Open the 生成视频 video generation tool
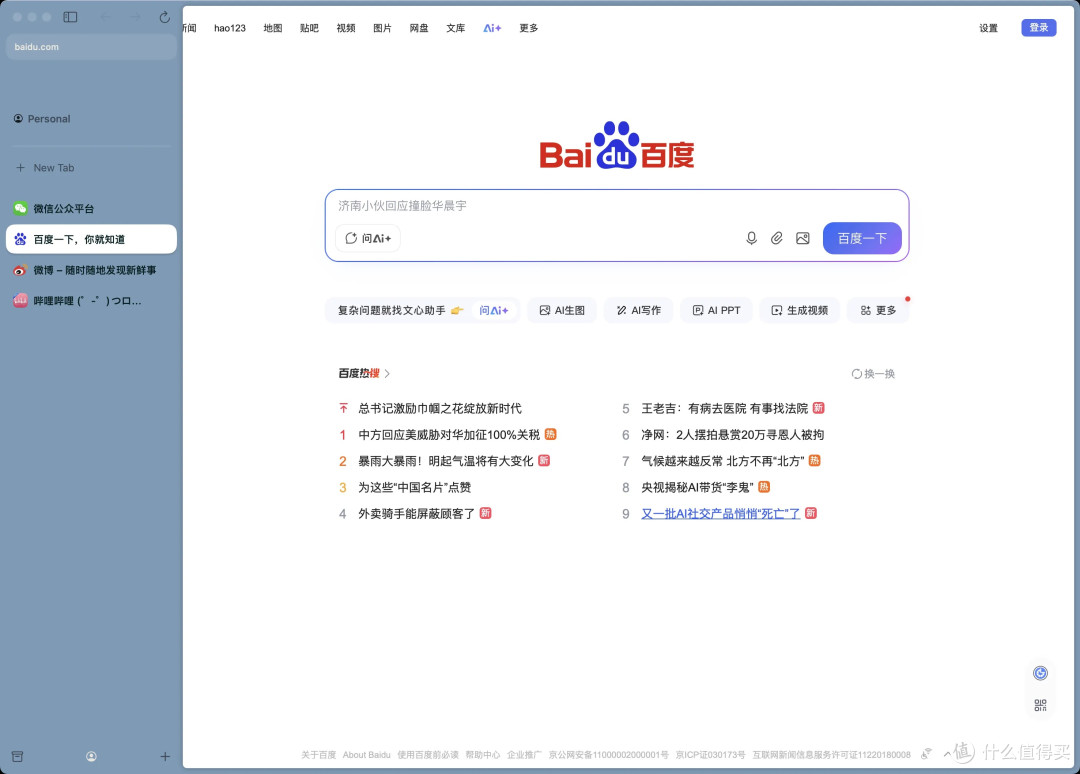This screenshot has height=774, width=1080. (799, 310)
